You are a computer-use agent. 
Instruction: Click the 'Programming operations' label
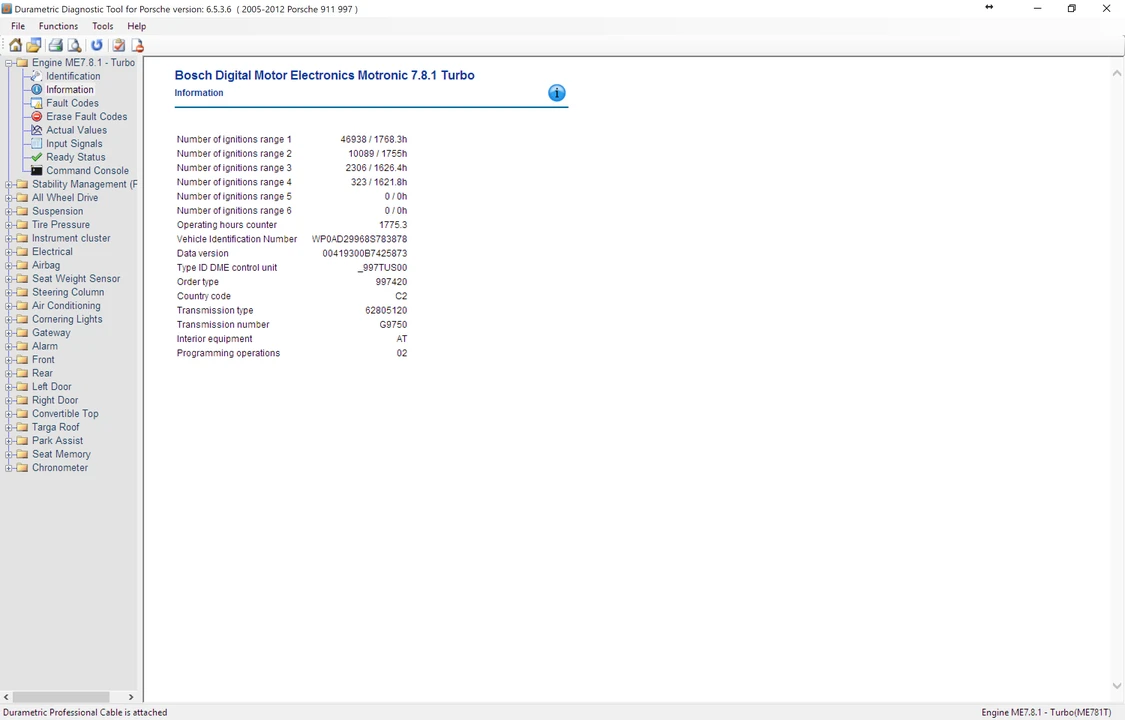228,353
